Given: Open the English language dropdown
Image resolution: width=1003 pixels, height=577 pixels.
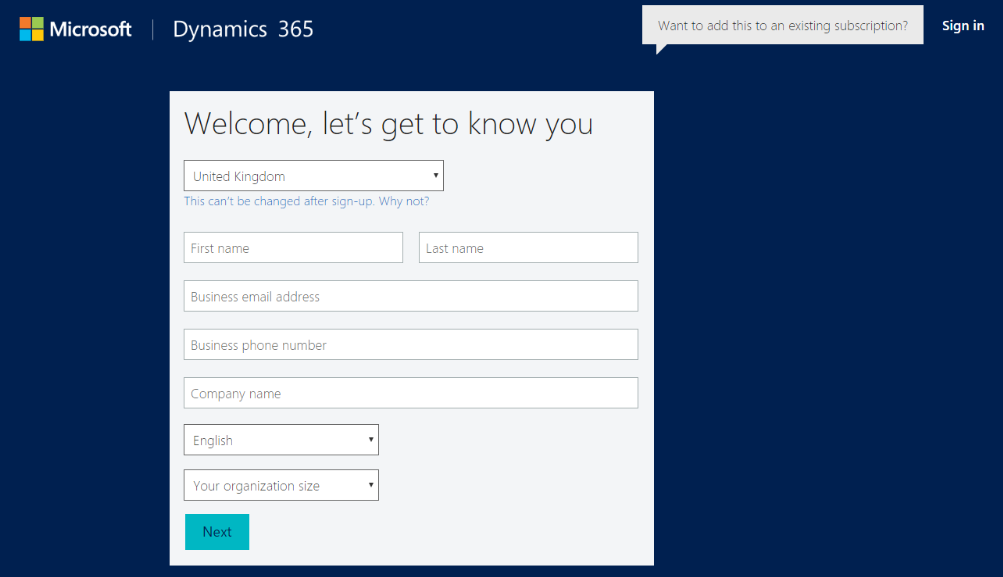Looking at the screenshot, I should (281, 440).
